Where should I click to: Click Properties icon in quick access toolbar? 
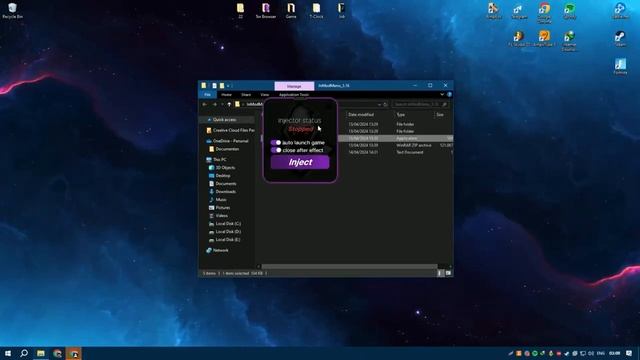point(214,86)
